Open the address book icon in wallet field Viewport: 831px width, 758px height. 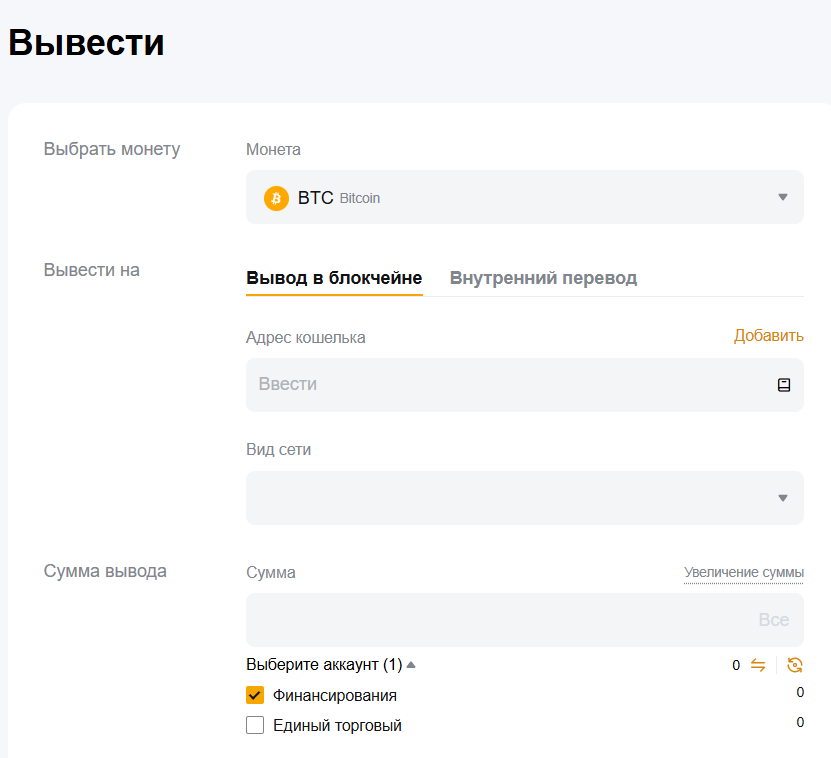coord(784,385)
